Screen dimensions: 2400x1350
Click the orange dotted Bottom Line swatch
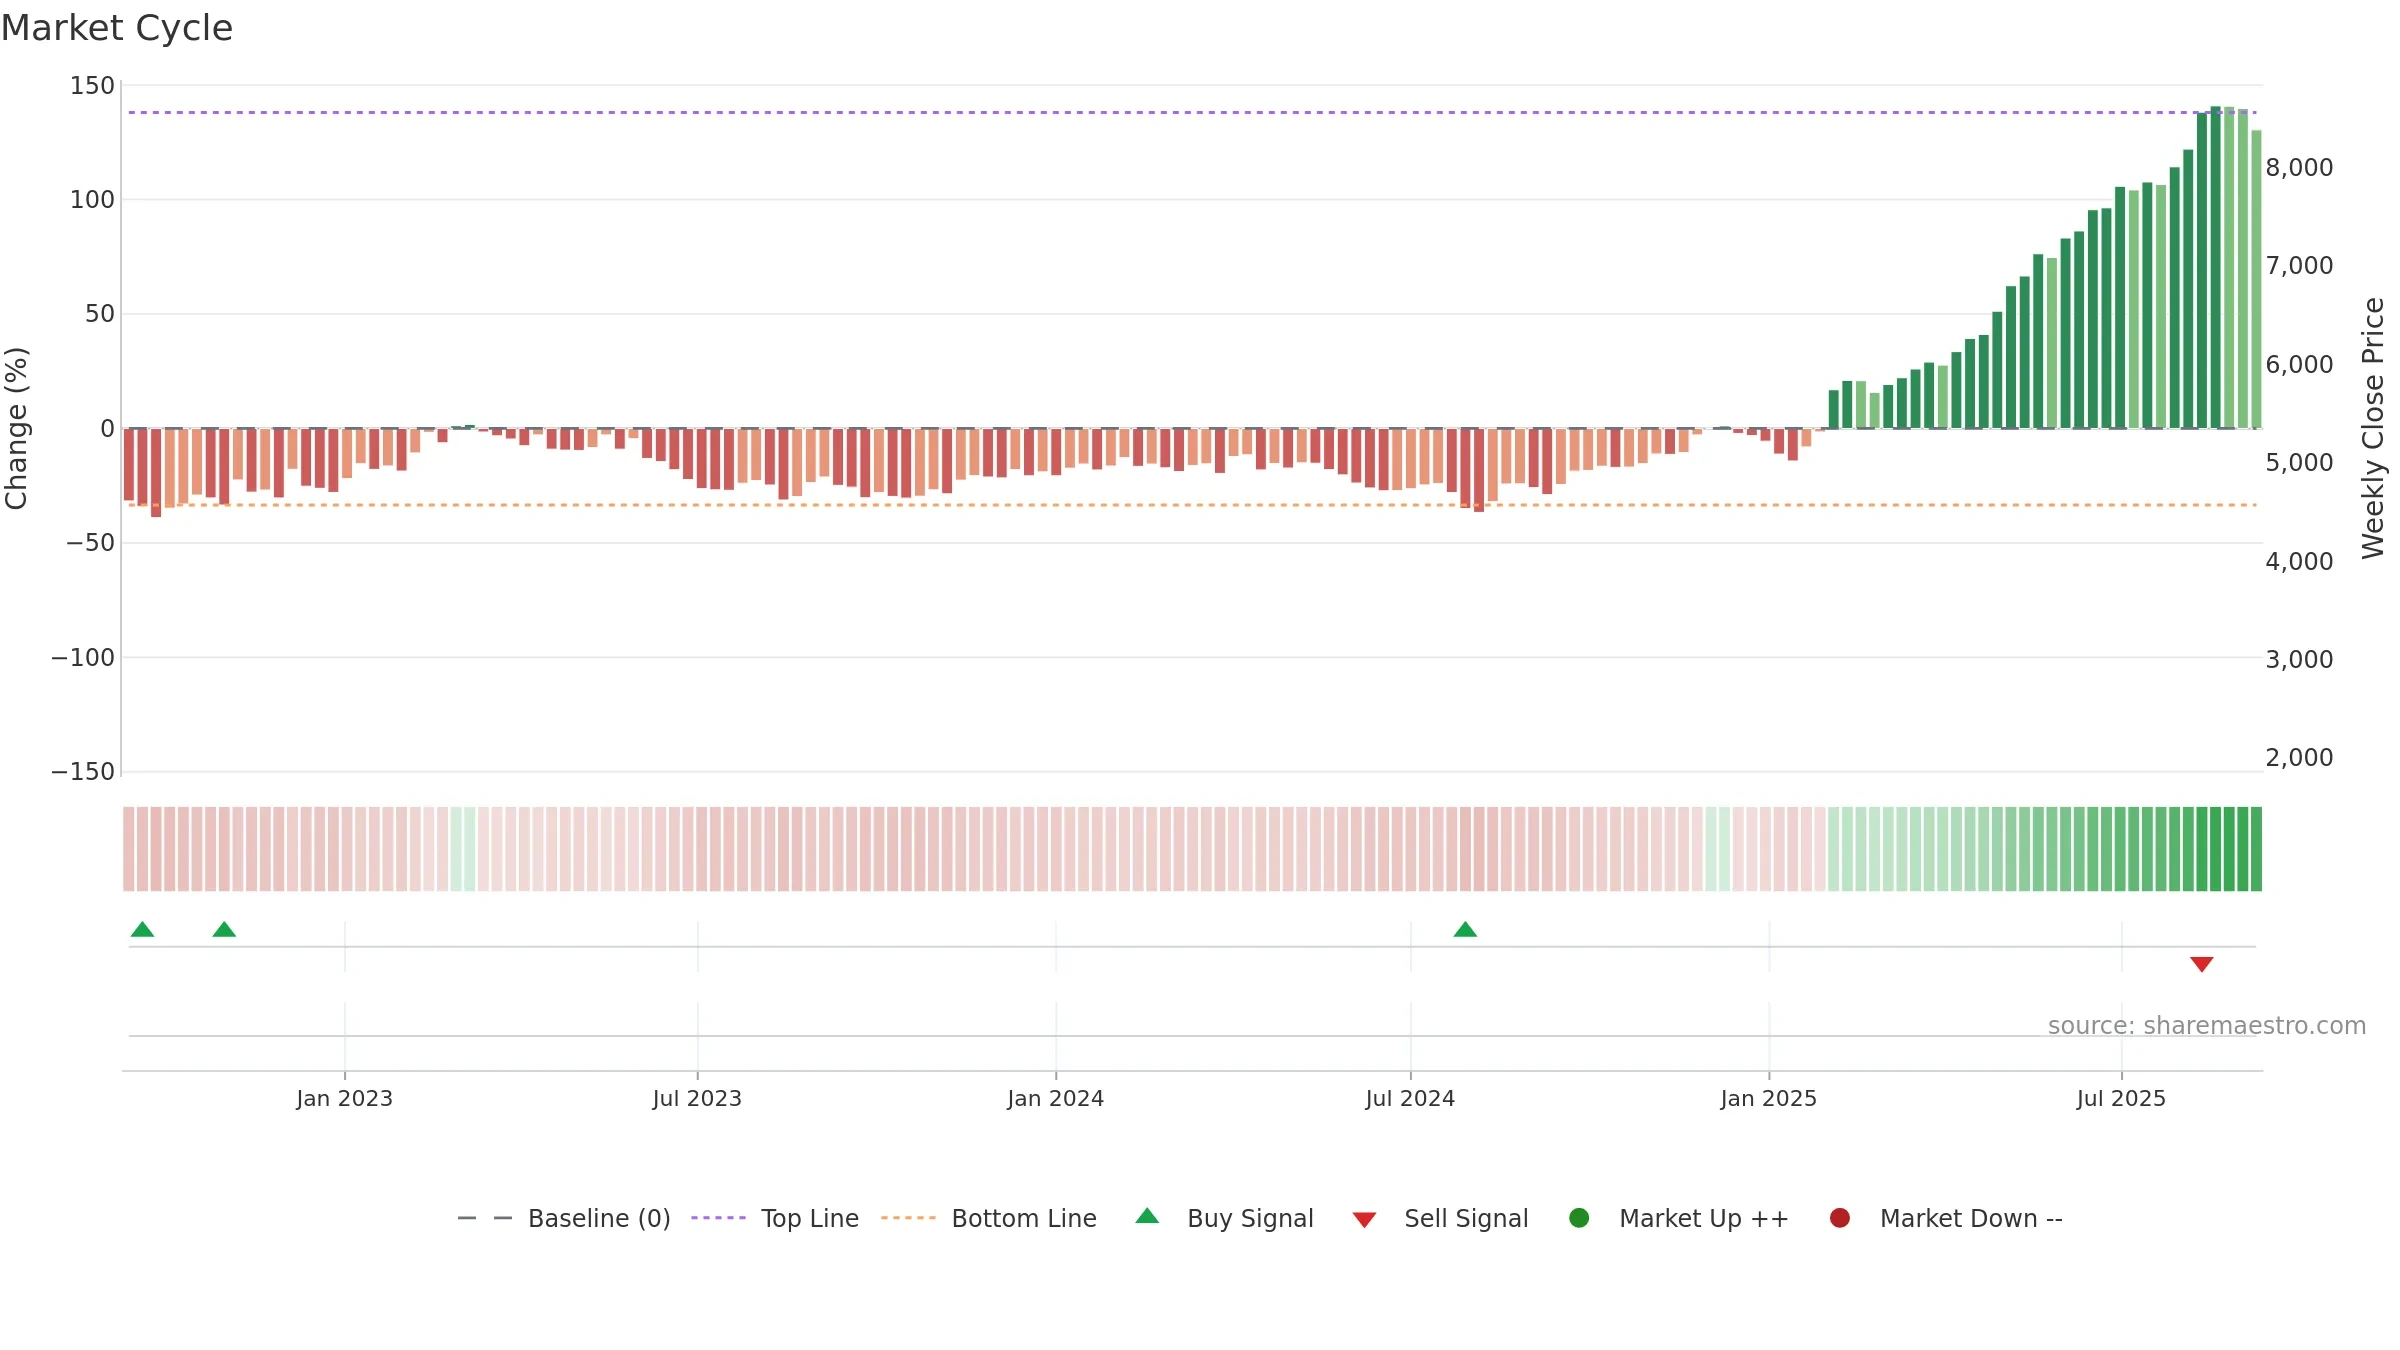coord(908,1218)
